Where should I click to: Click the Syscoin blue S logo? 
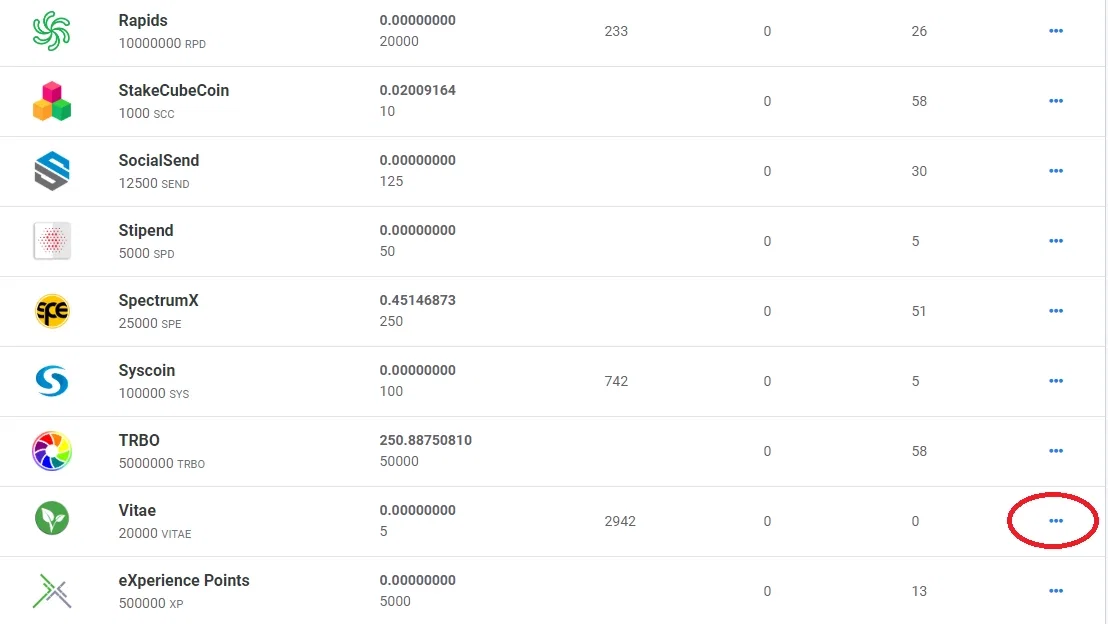point(52,381)
